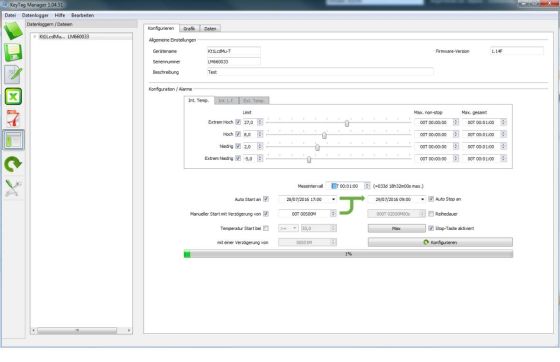Click the Max button
560x362 pixels.
[396, 228]
